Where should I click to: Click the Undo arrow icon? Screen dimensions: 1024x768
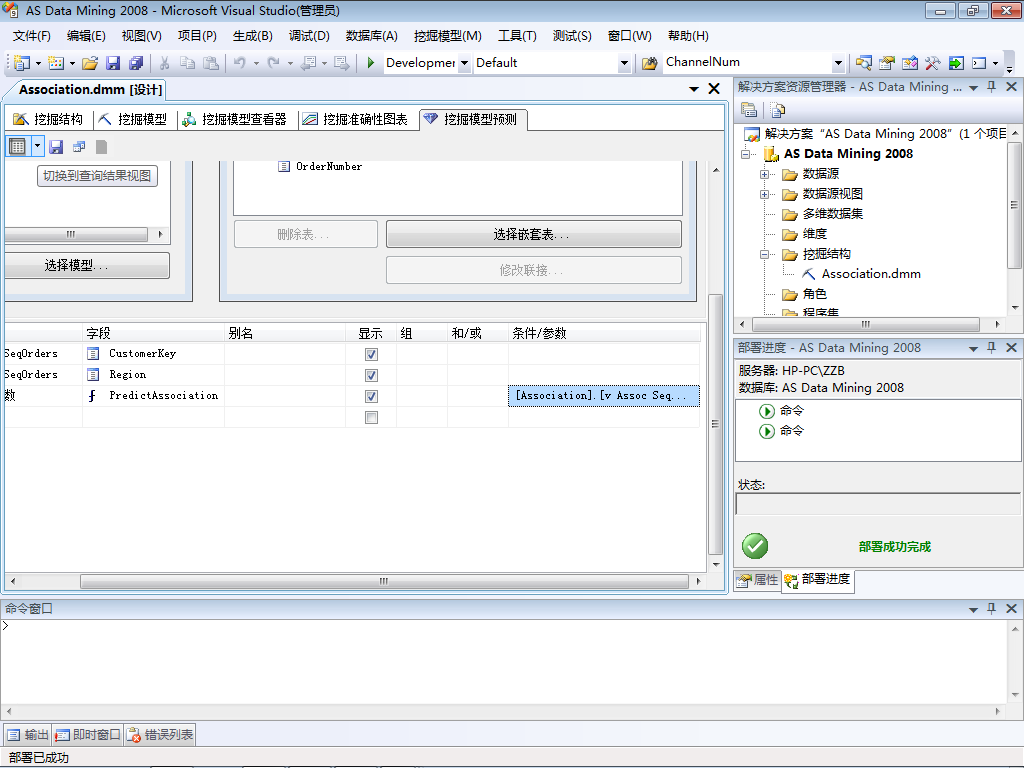point(240,63)
